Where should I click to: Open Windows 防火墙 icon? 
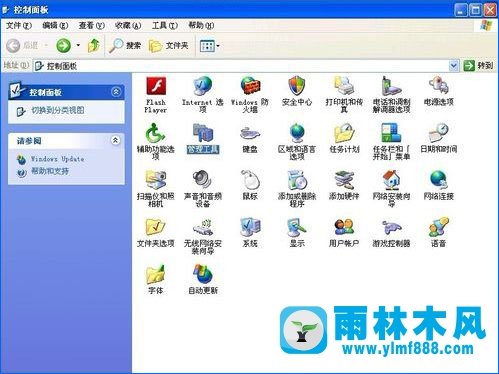click(x=250, y=95)
